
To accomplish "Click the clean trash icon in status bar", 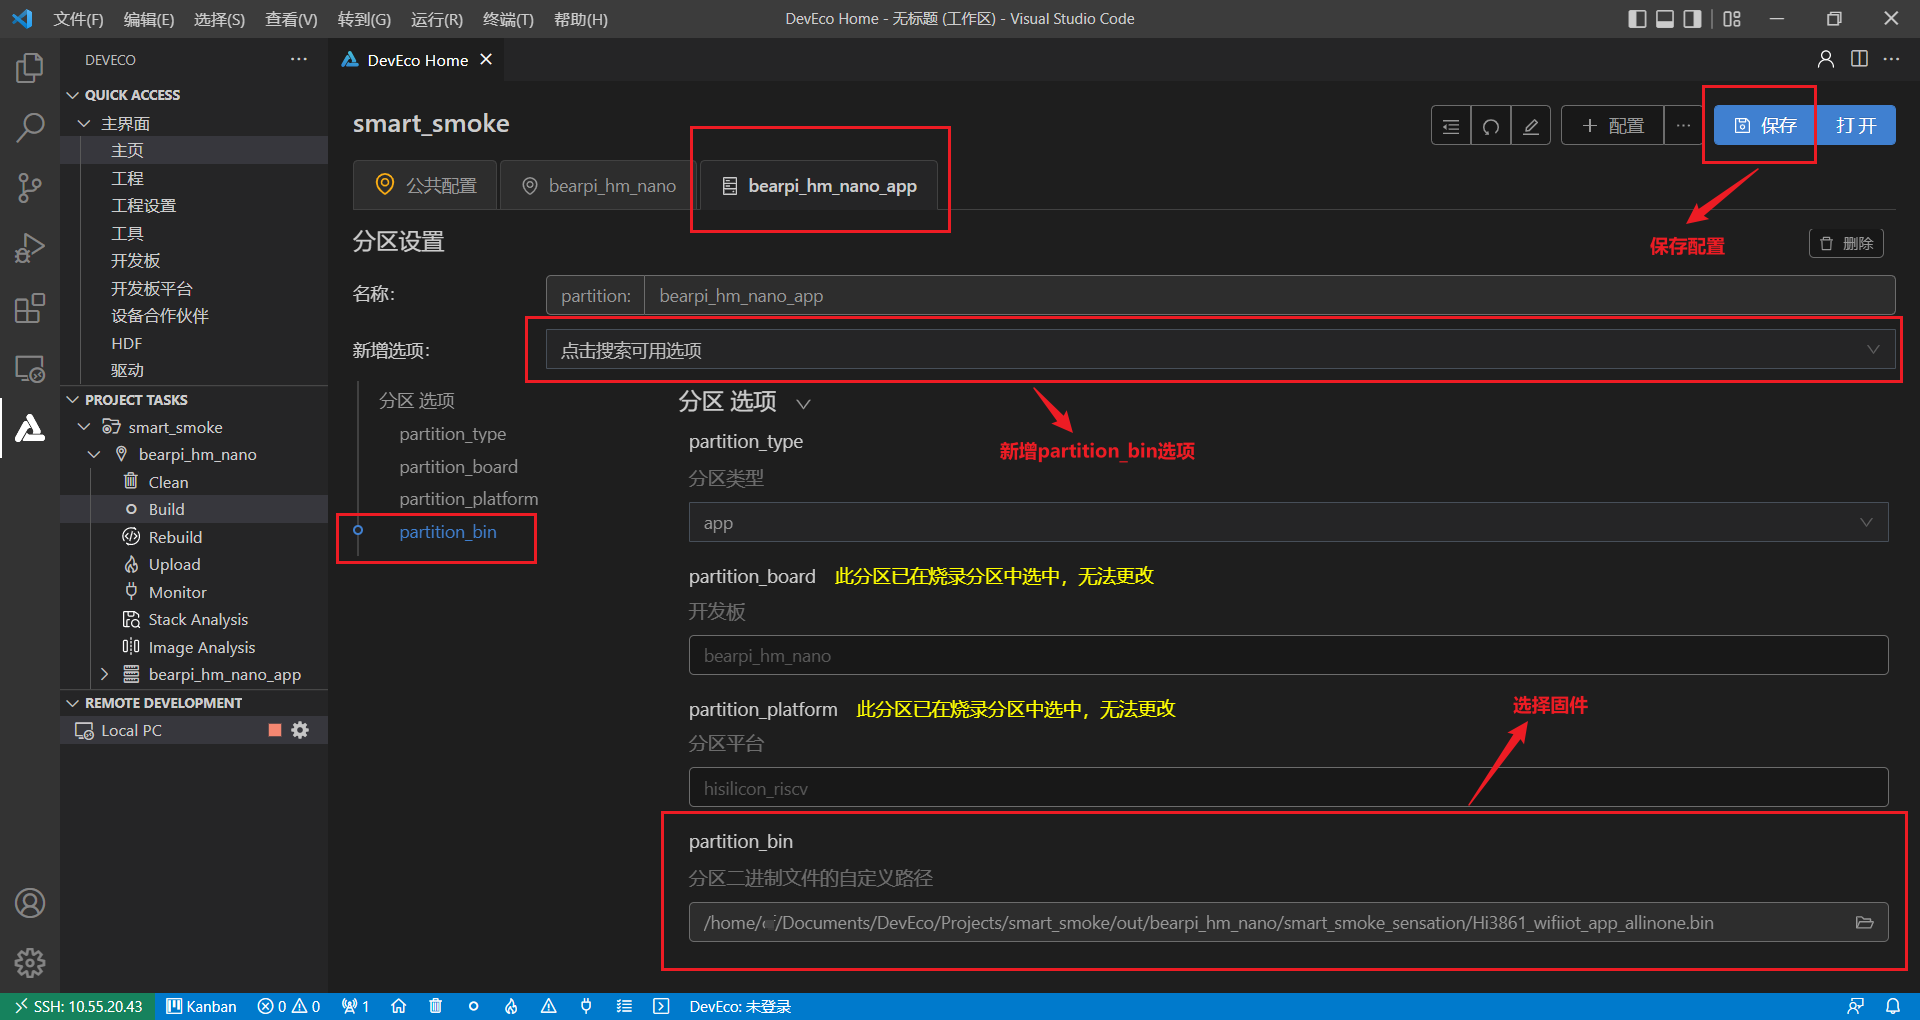I will [x=435, y=1006].
